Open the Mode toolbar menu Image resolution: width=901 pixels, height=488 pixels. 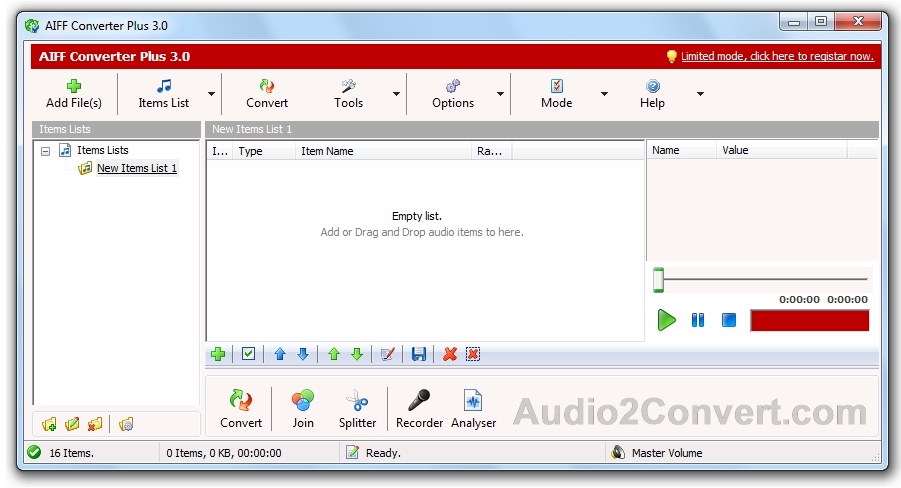click(x=556, y=94)
